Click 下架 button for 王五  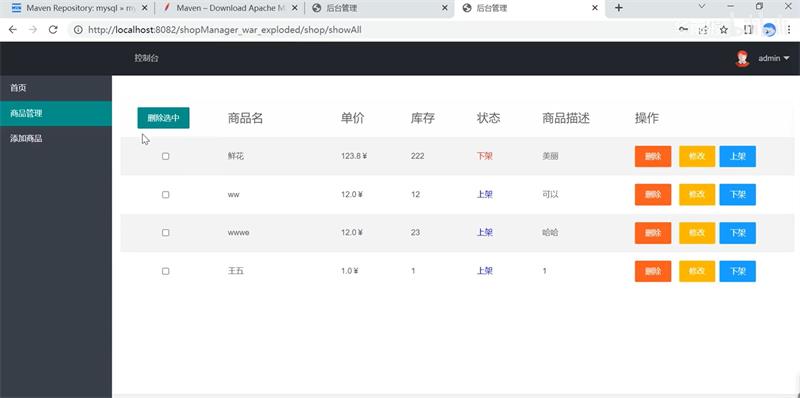[738, 271]
